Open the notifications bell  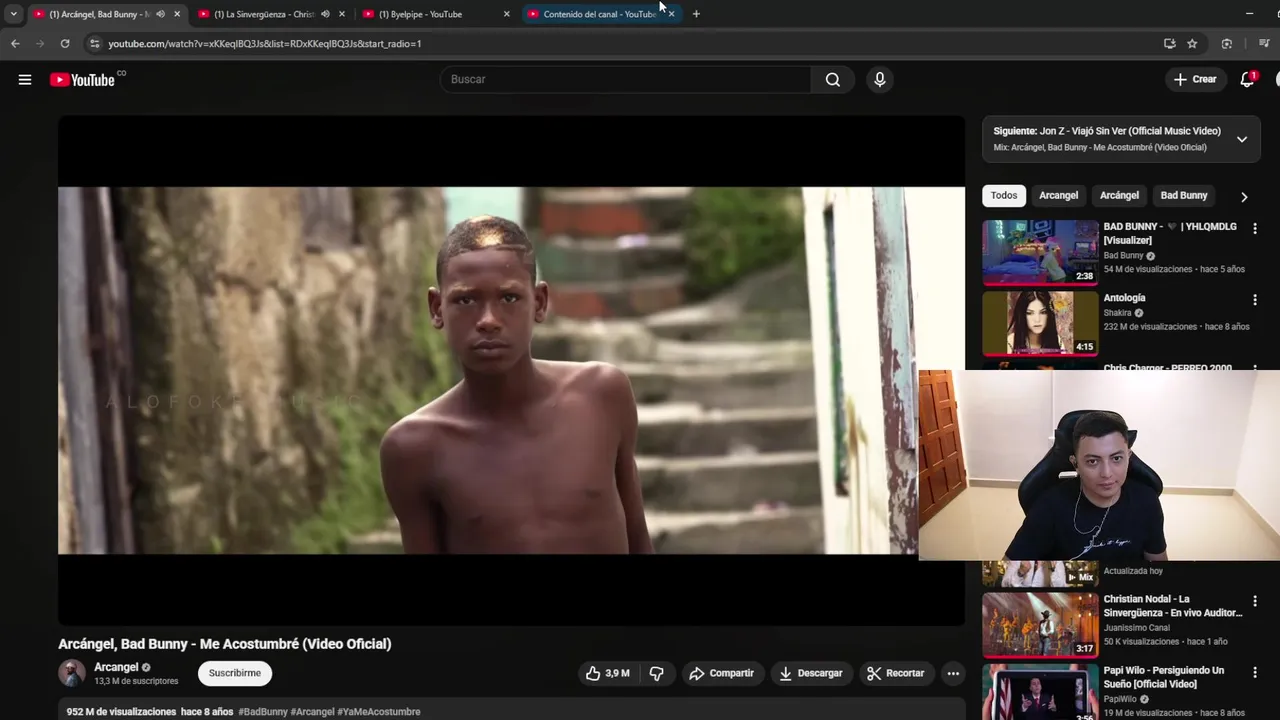[1247, 80]
